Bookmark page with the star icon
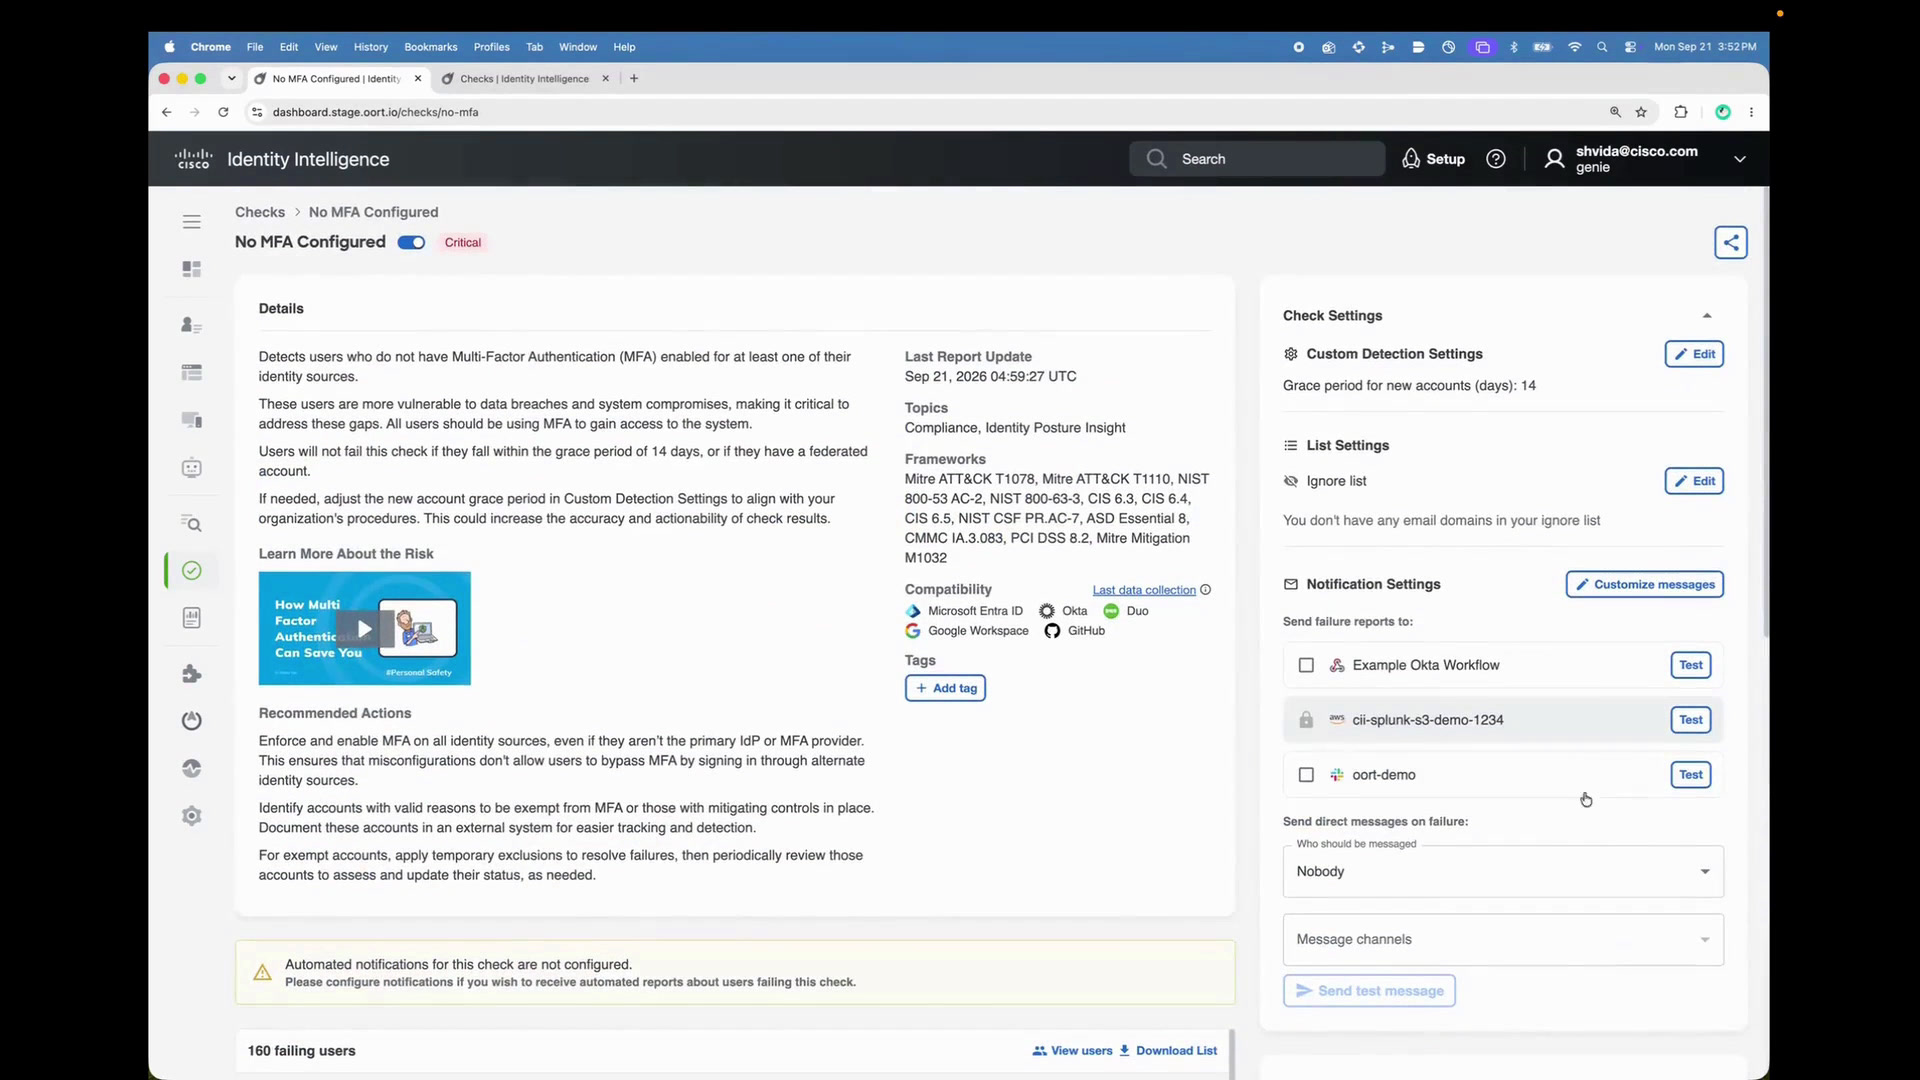Screen dimensions: 1920x1080 [x=1641, y=112]
